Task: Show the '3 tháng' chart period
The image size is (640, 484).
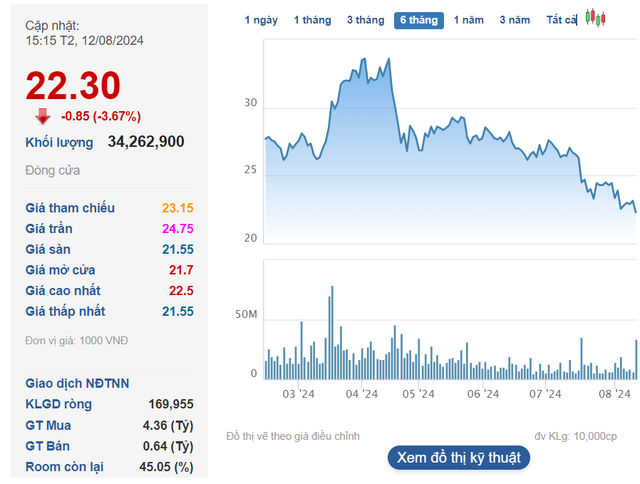Action: pos(365,20)
